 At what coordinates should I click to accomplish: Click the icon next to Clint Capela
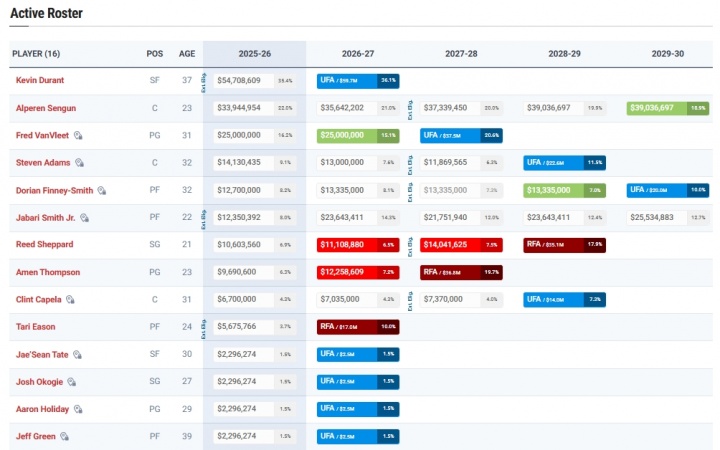pyautogui.click(x=71, y=299)
